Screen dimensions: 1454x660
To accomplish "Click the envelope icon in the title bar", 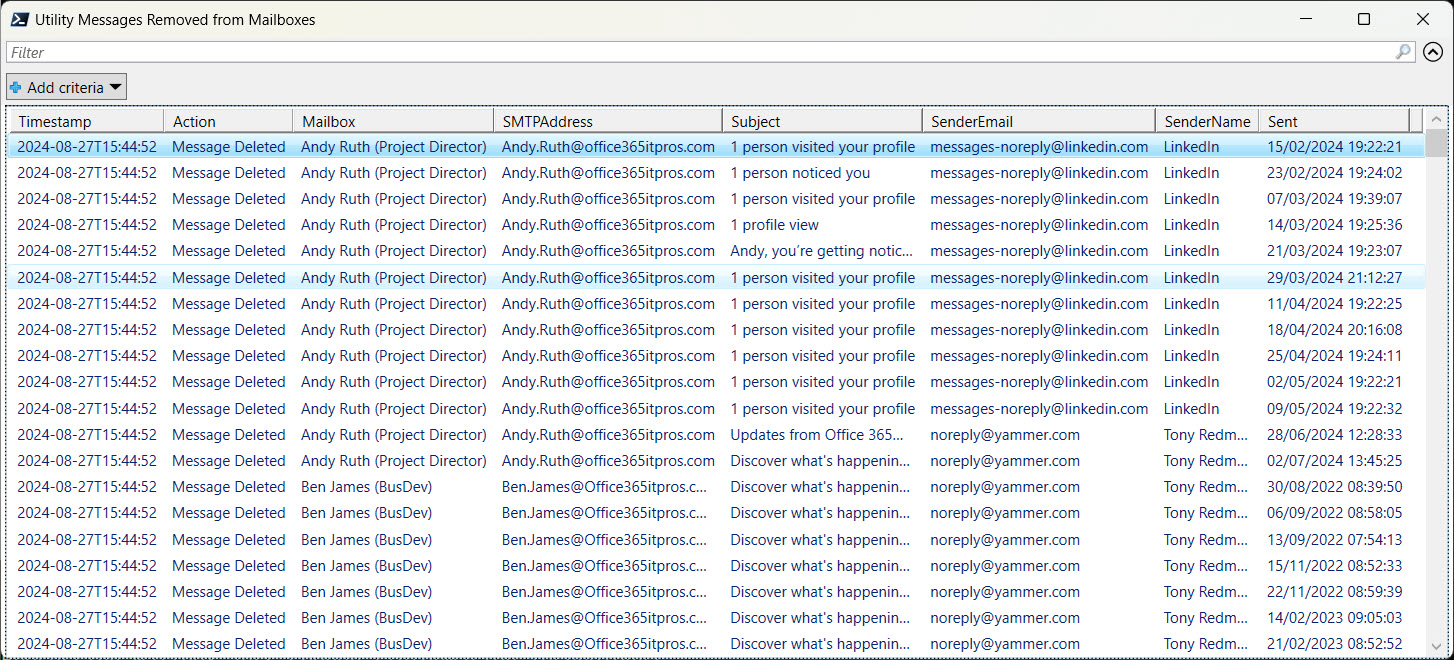I will click(20, 19).
